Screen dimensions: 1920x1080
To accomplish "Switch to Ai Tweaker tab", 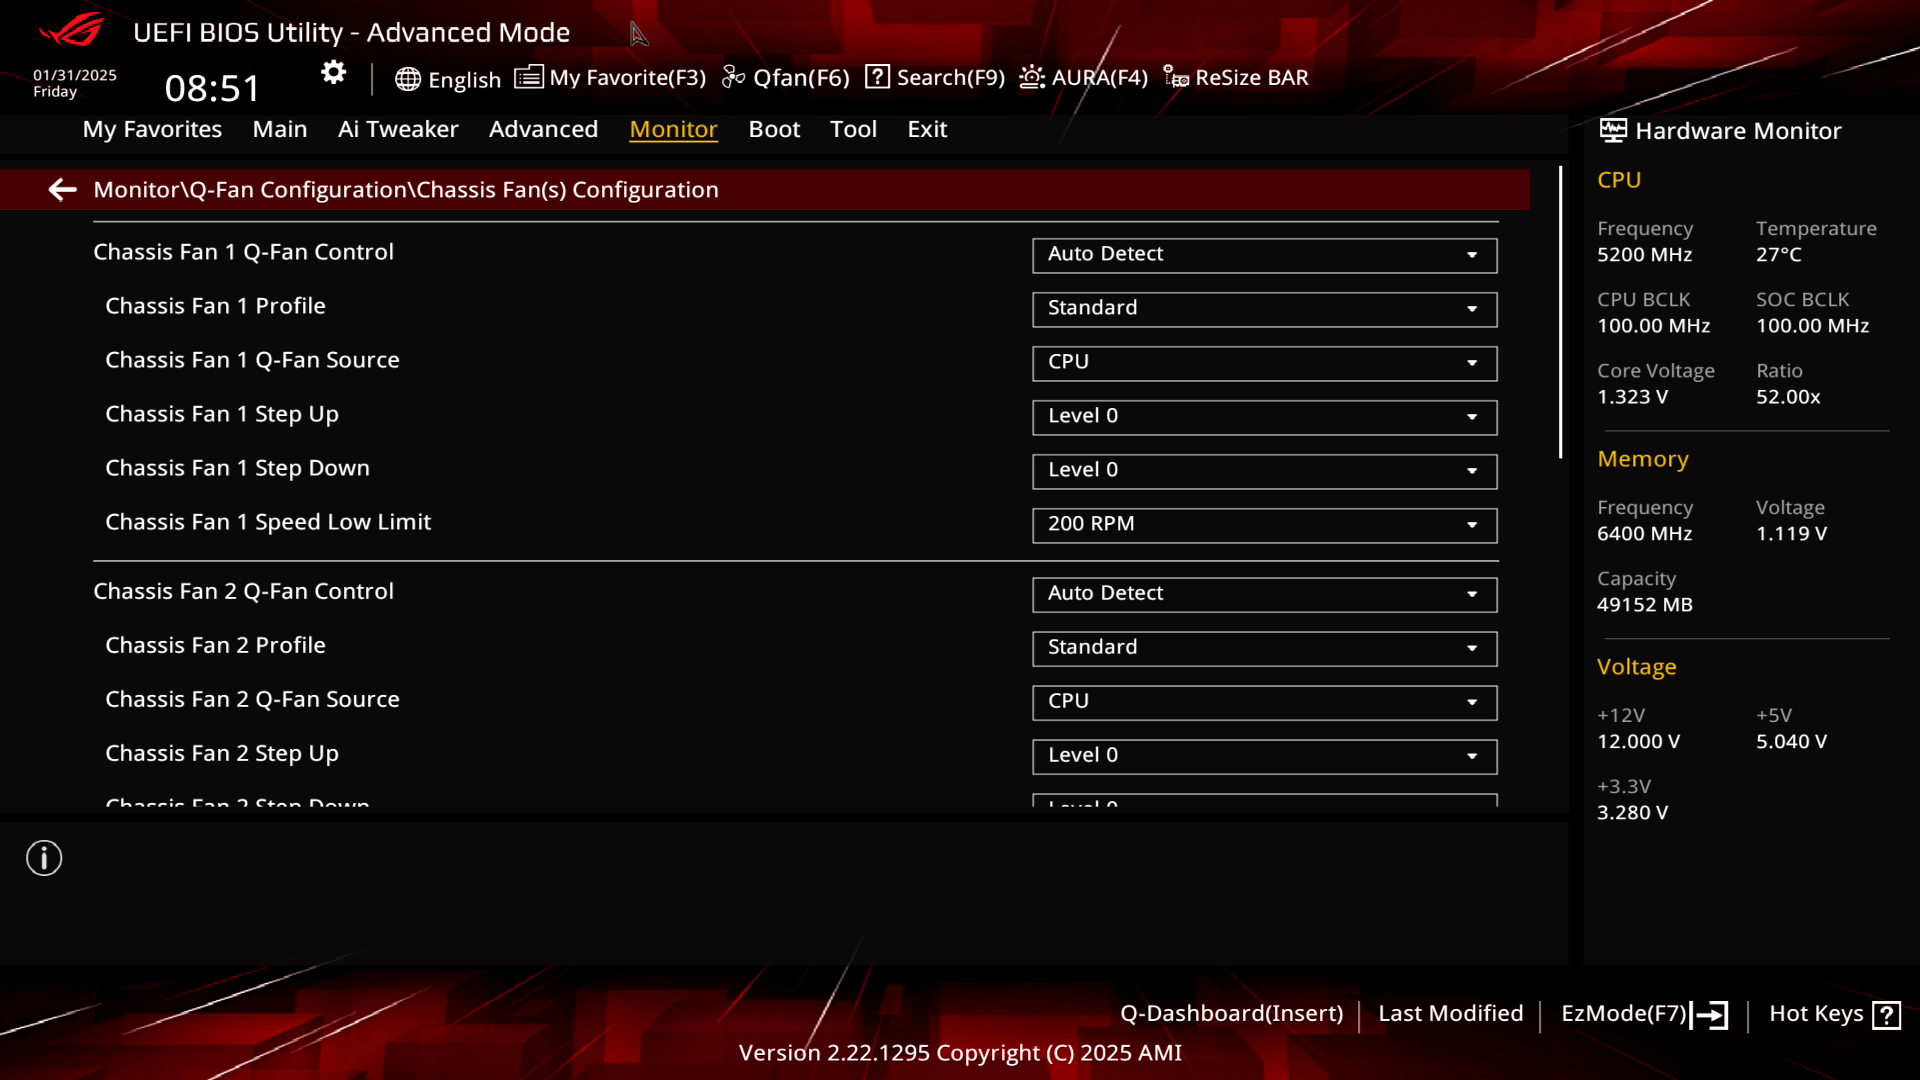I will [x=397, y=128].
